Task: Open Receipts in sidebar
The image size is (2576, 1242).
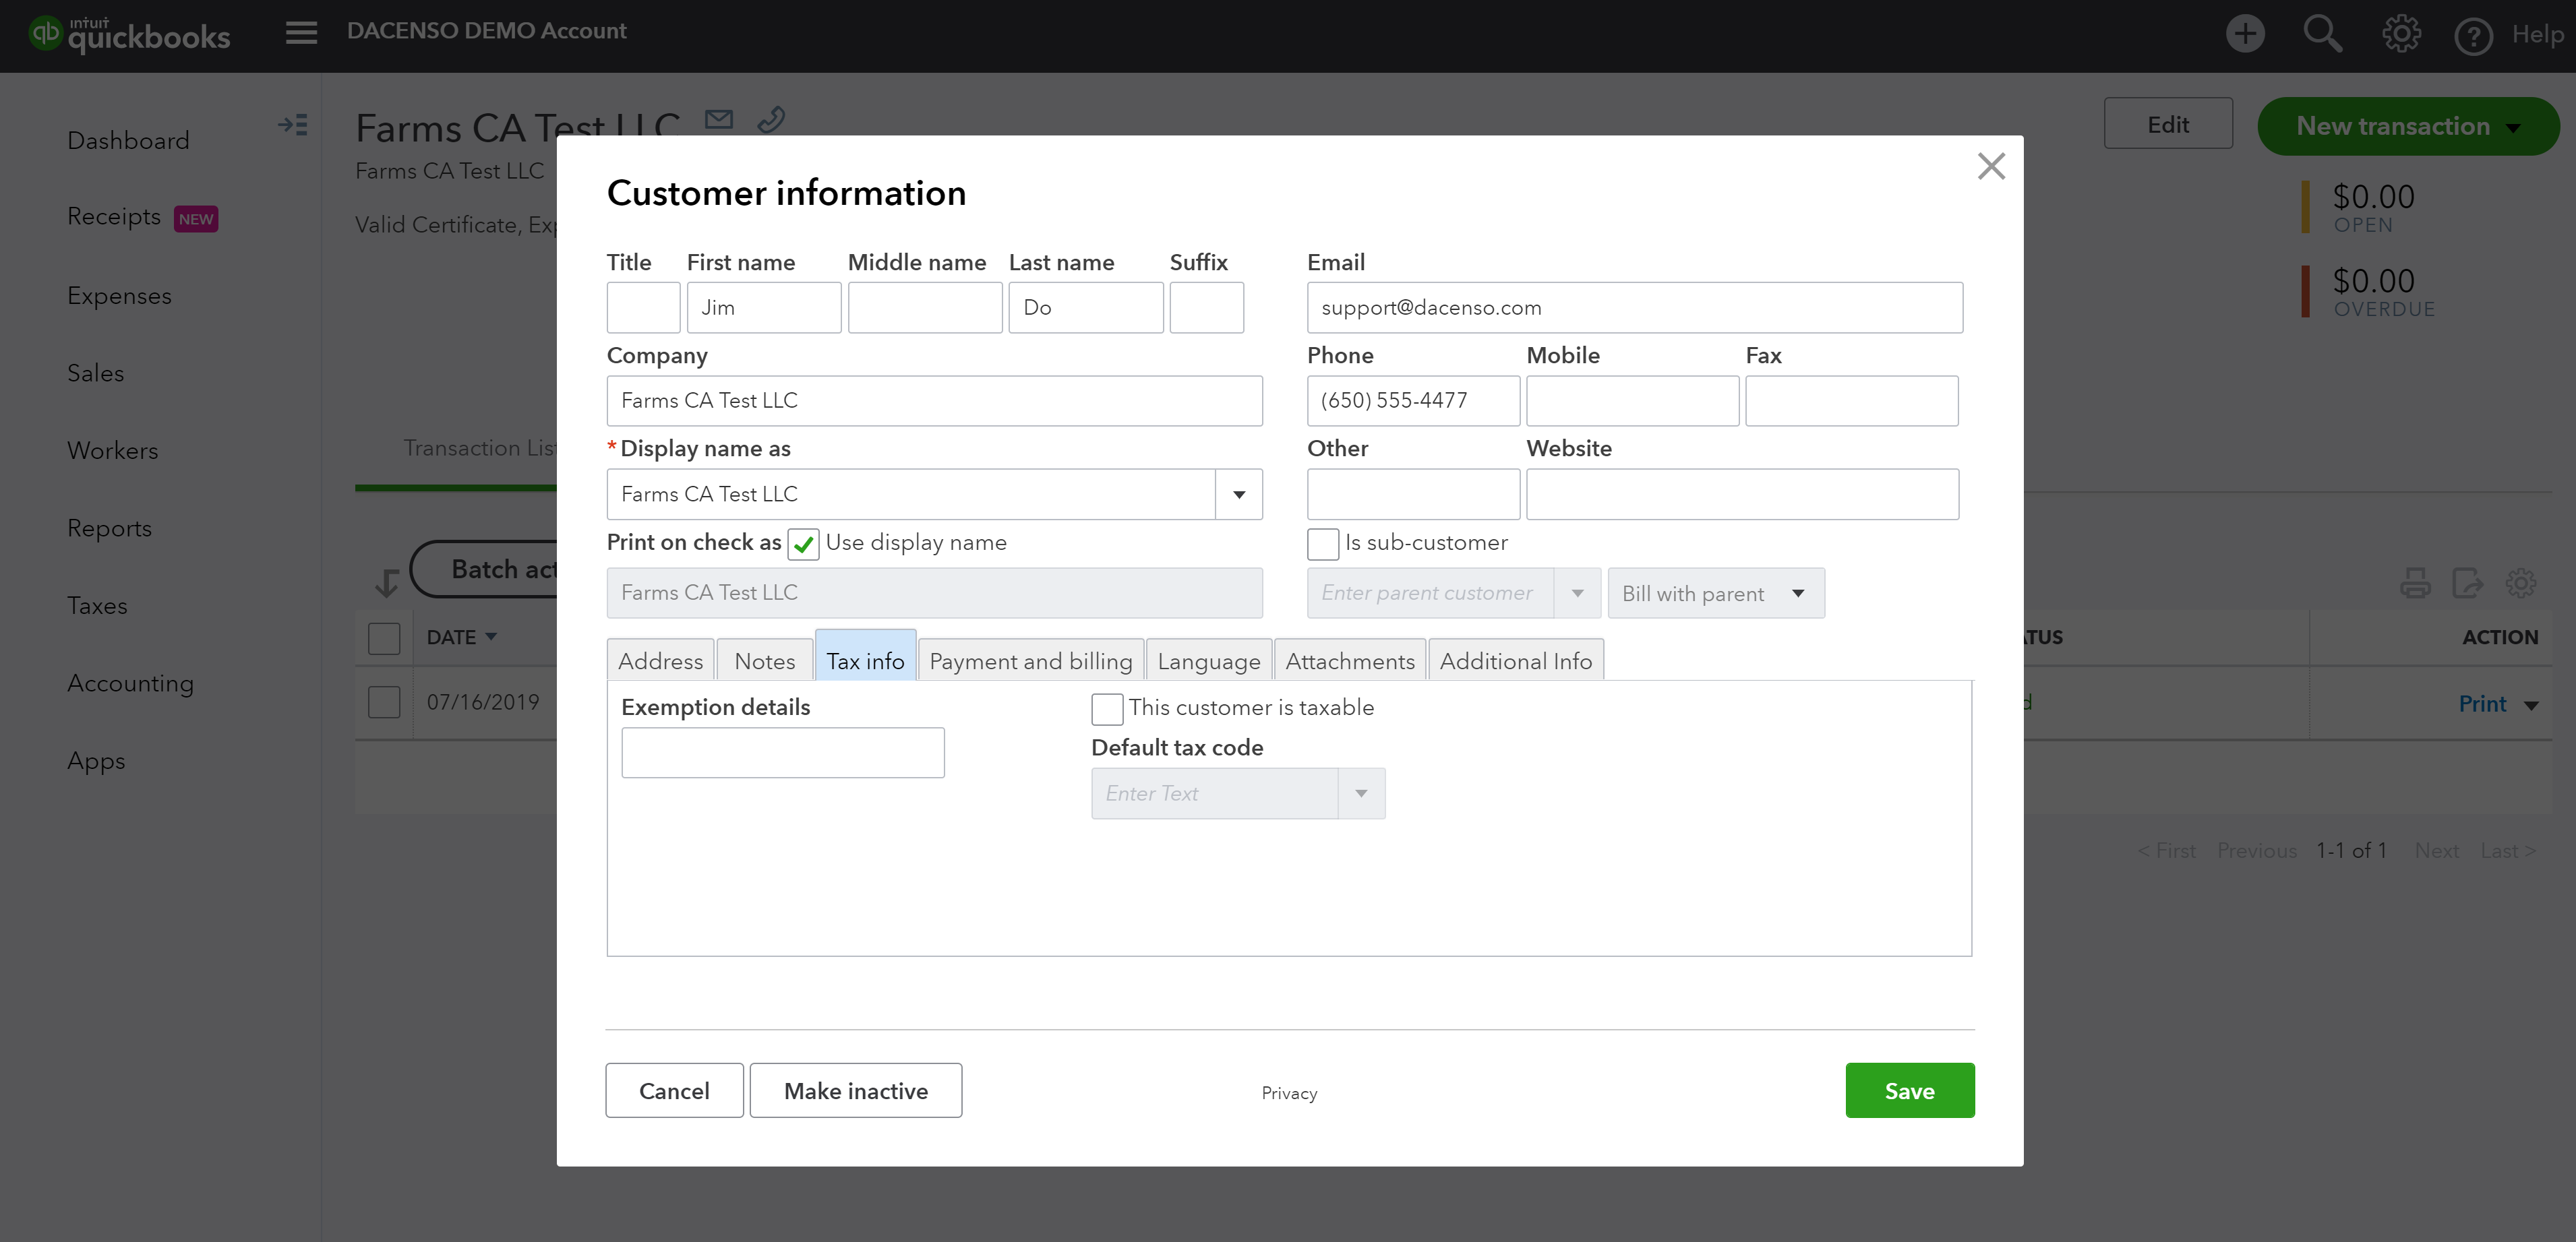Action: tap(113, 217)
